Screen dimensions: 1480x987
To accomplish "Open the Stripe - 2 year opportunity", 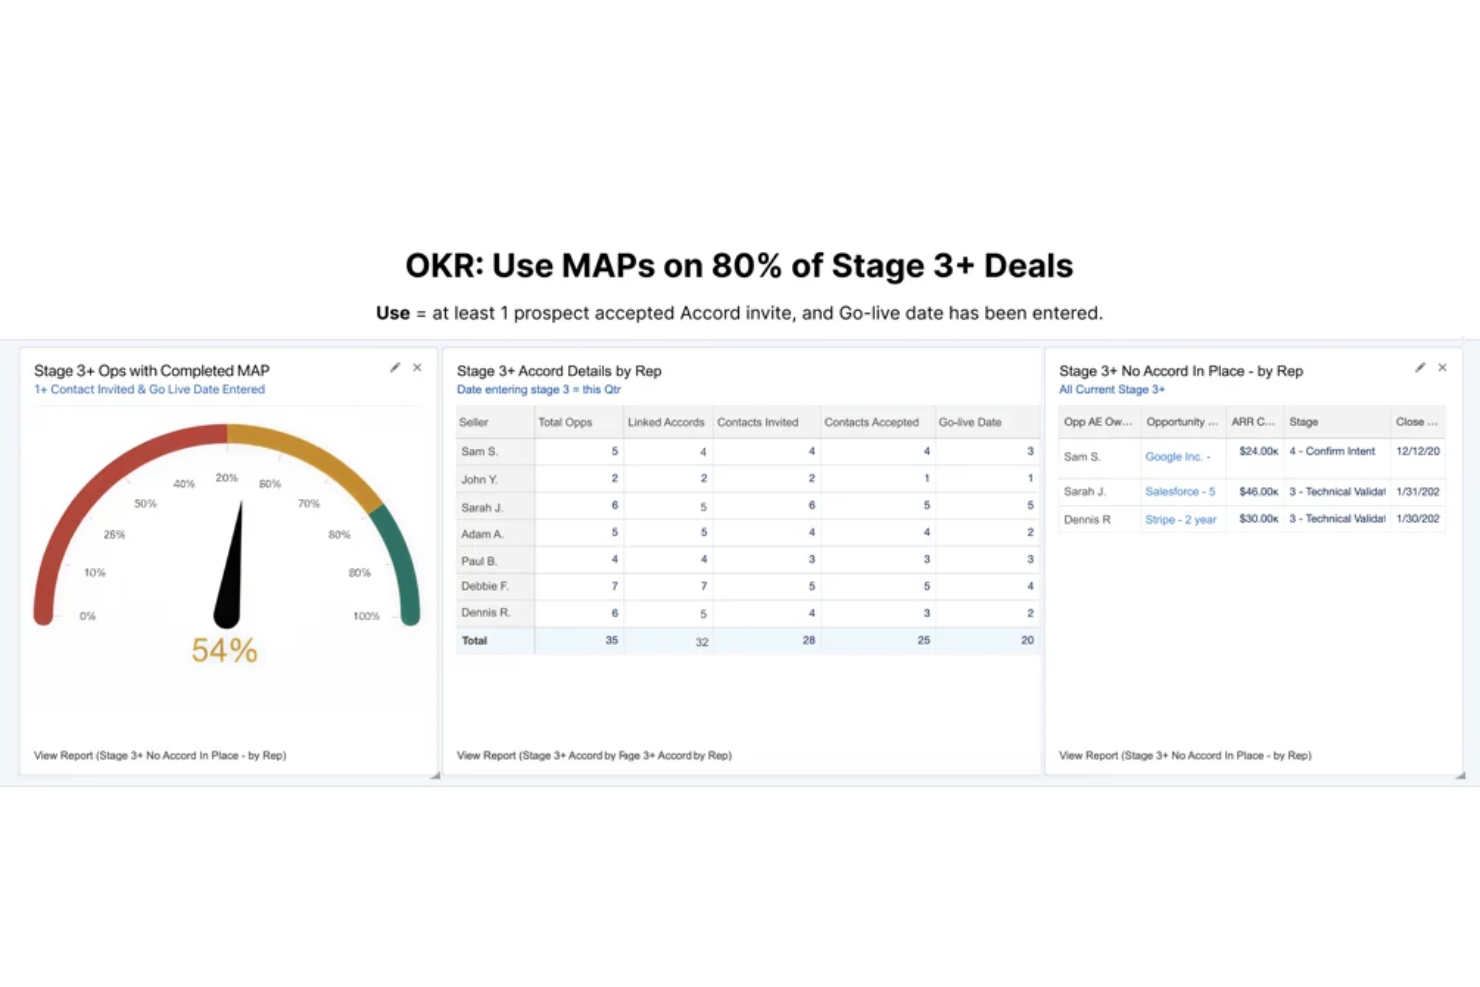I will [1180, 520].
